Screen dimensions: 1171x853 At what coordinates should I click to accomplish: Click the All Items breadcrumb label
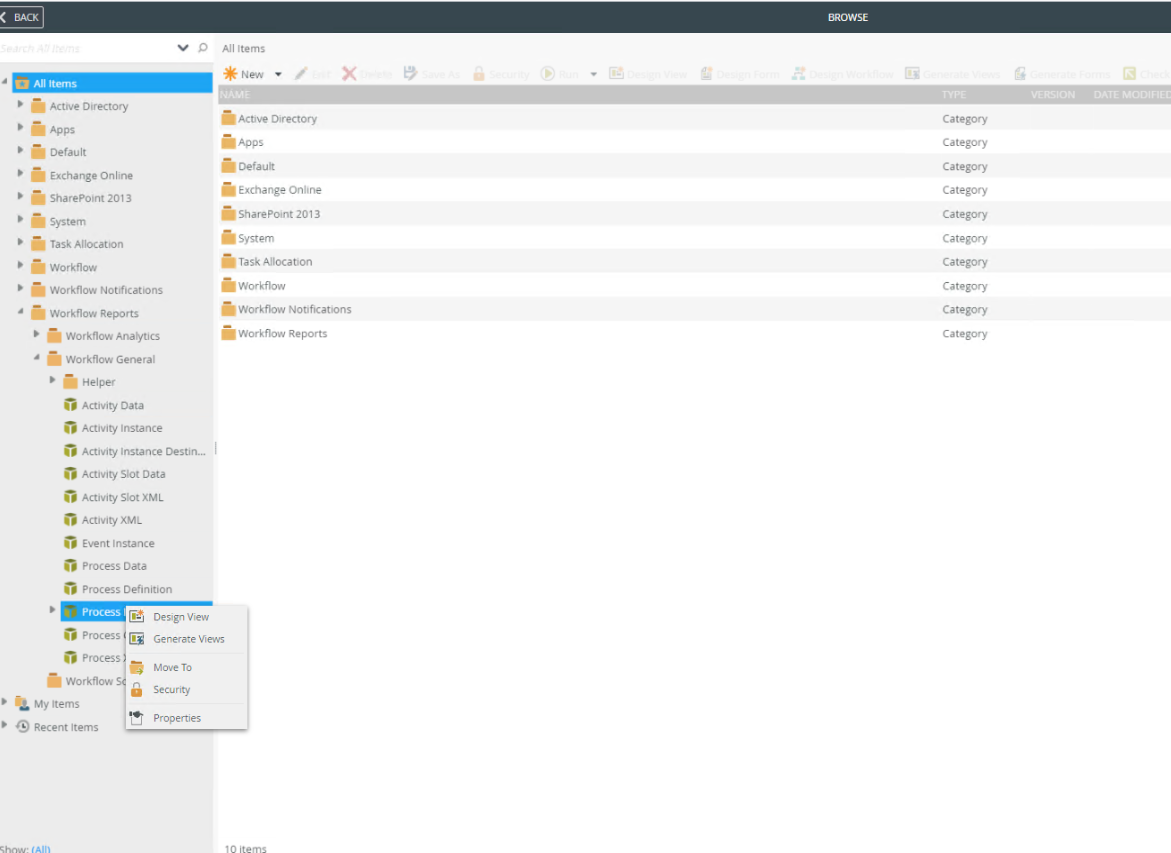(x=243, y=49)
